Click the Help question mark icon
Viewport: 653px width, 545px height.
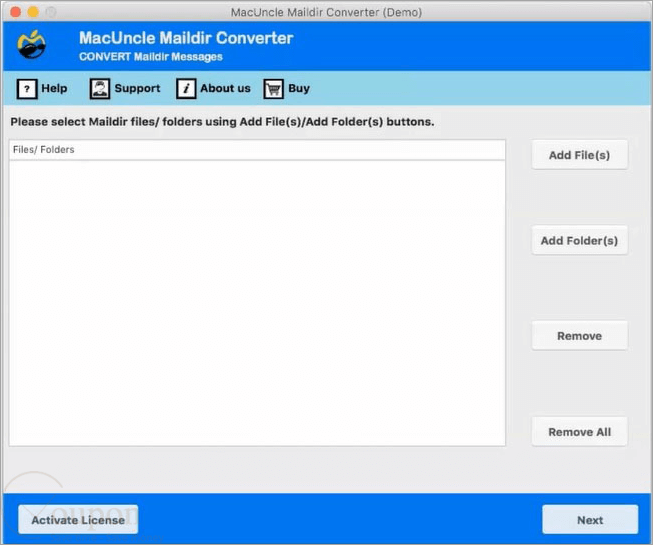(27, 89)
